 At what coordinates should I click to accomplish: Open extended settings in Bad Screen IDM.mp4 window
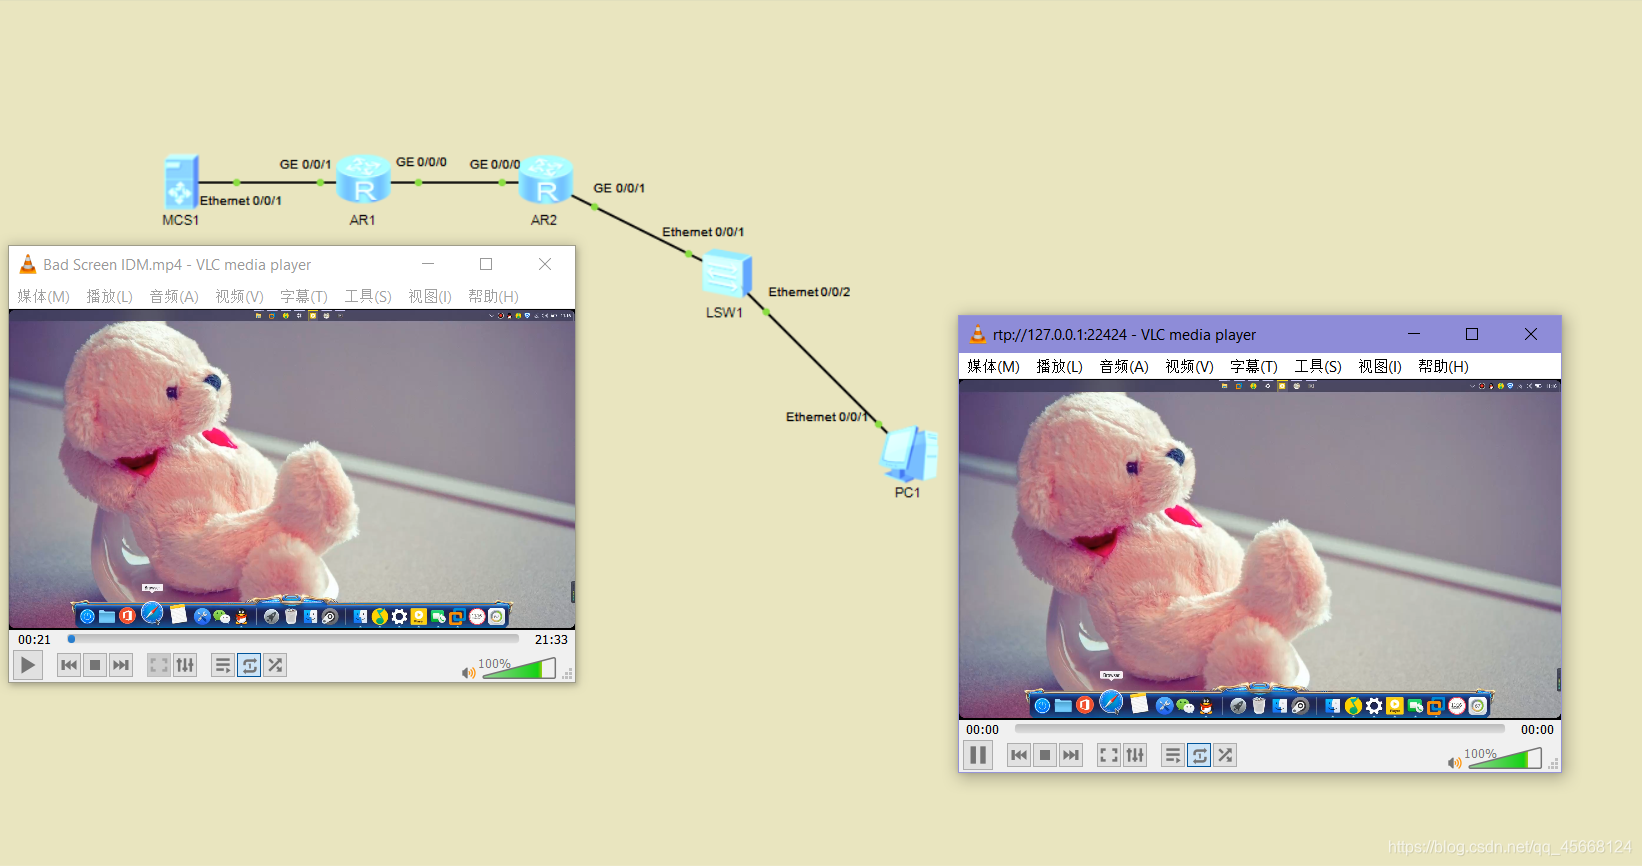[185, 665]
